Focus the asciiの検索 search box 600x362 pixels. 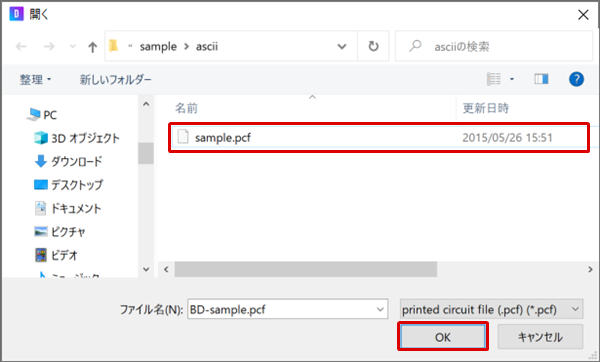(494, 46)
